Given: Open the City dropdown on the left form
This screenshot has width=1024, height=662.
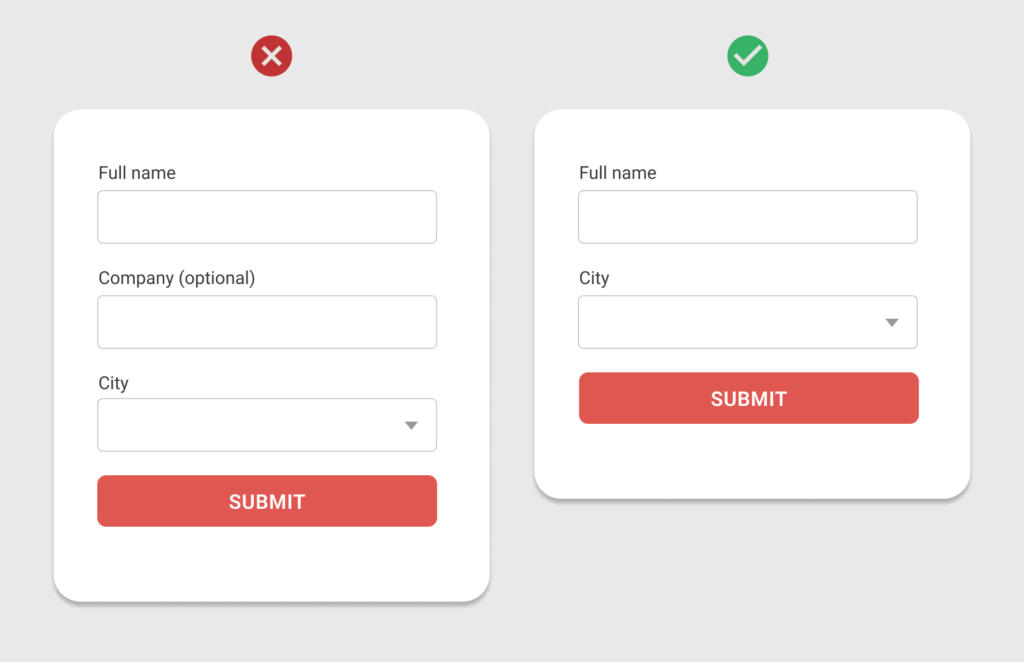Looking at the screenshot, I should click(267, 424).
